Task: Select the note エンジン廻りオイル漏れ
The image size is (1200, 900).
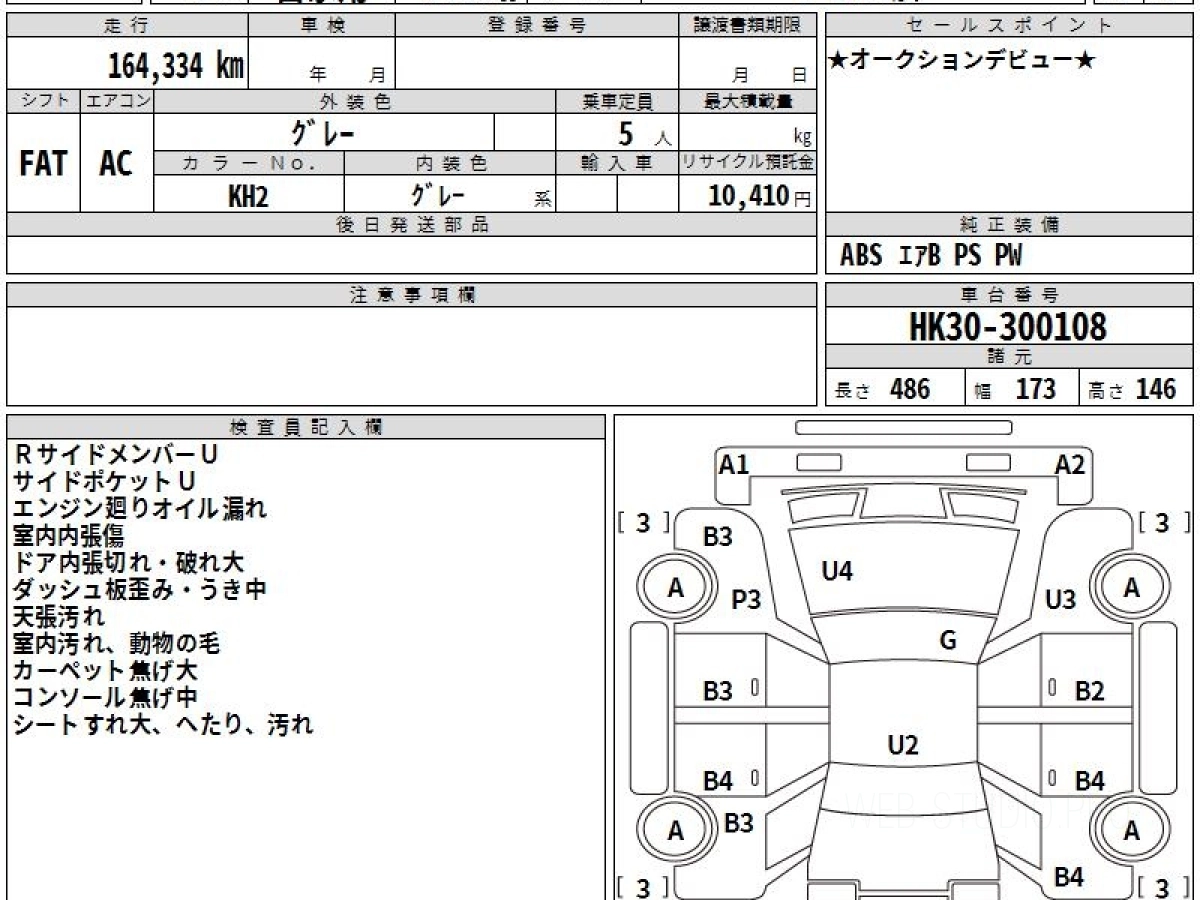Action: tap(140, 508)
